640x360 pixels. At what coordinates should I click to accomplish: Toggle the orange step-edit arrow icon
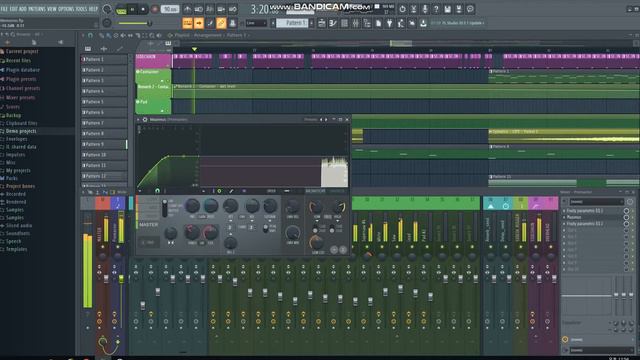pos(199,23)
